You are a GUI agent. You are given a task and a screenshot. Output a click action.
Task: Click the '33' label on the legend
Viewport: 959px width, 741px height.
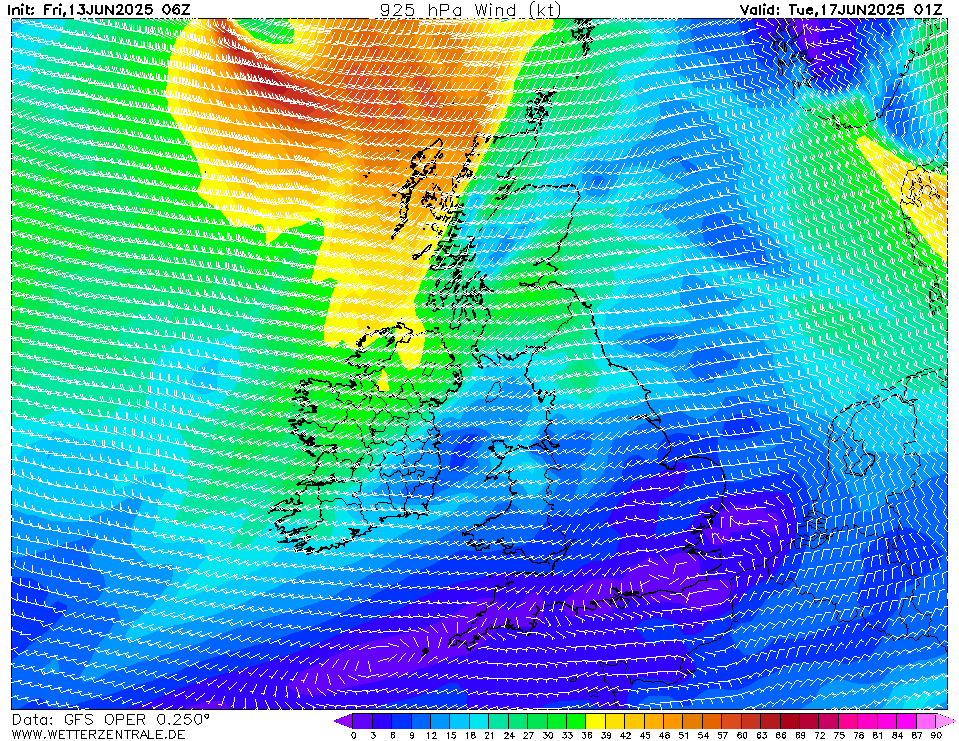click(x=567, y=735)
